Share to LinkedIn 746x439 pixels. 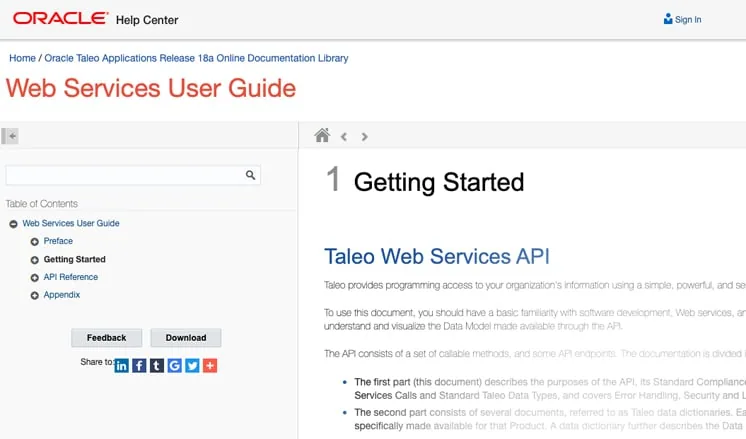click(x=121, y=366)
